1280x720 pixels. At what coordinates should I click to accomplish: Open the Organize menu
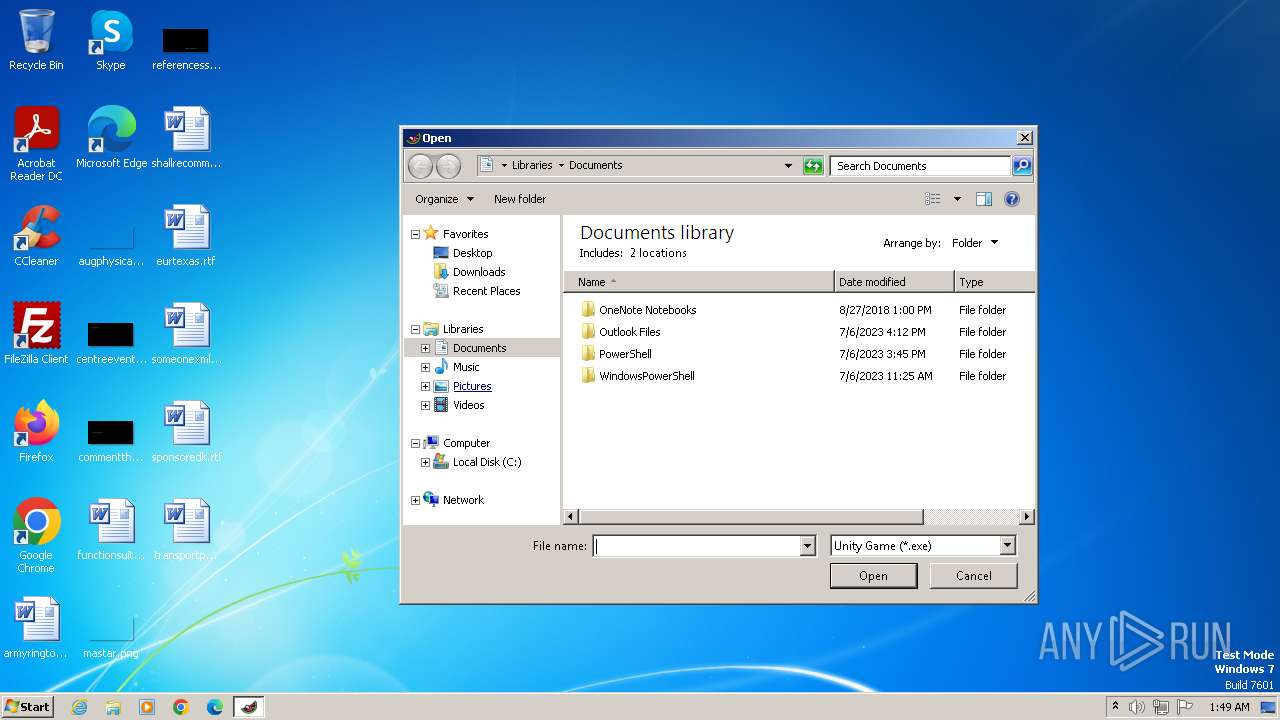444,199
